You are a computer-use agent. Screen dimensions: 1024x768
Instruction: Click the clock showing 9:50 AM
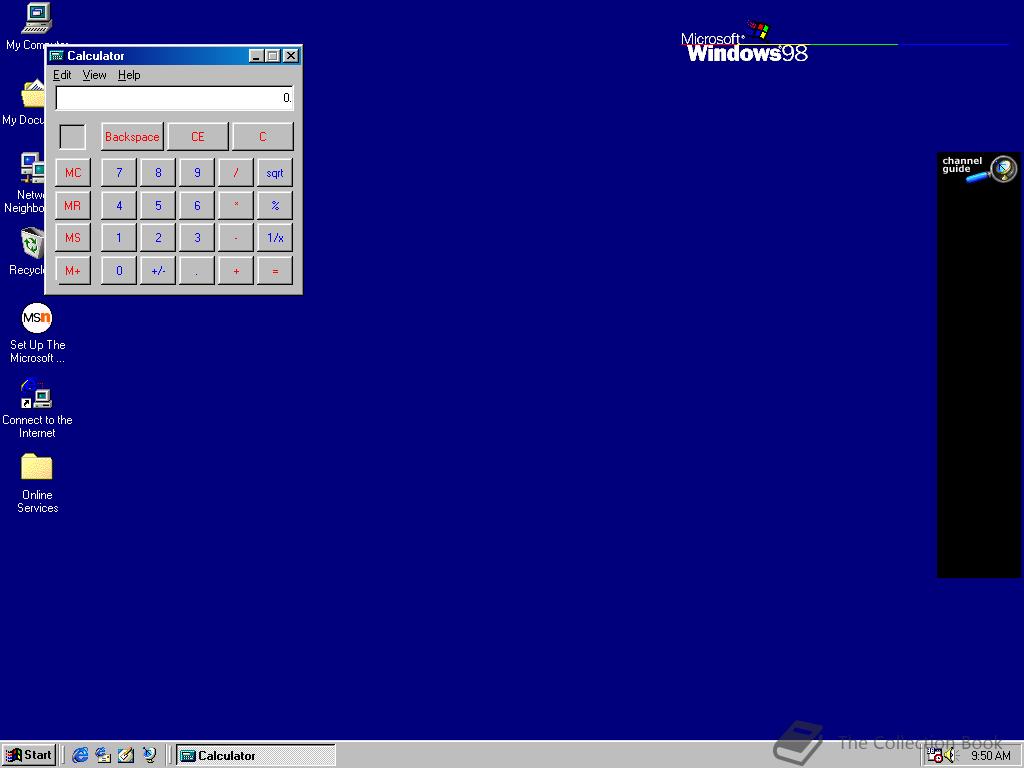tap(991, 756)
